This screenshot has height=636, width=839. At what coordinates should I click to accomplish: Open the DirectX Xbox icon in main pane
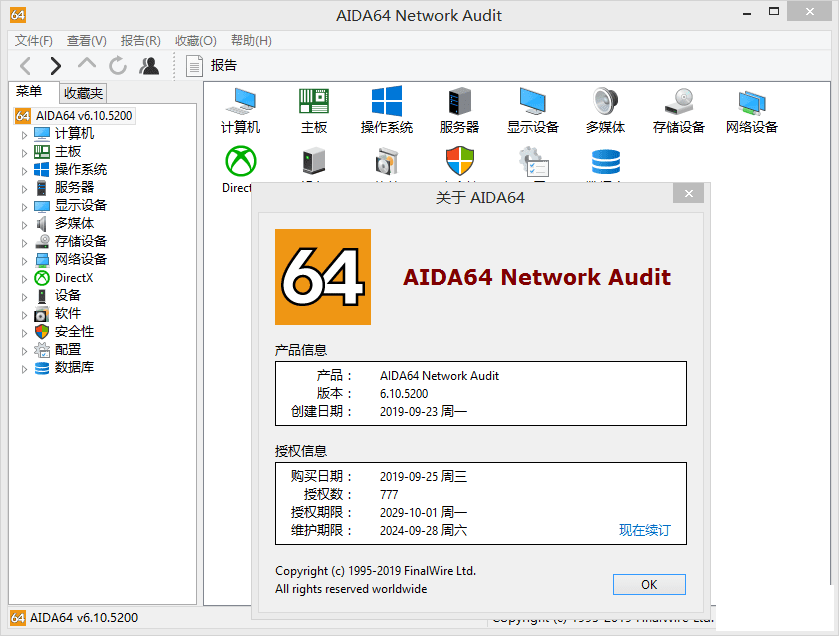tap(240, 162)
